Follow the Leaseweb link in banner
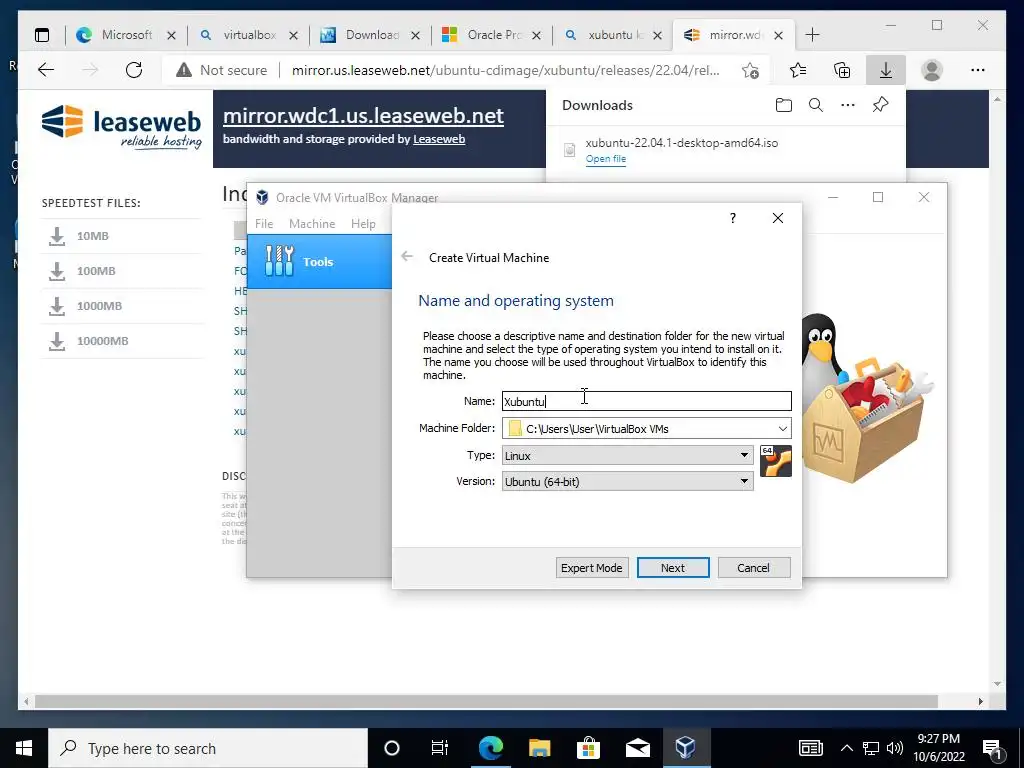The width and height of the screenshot is (1024, 768). click(x=439, y=139)
